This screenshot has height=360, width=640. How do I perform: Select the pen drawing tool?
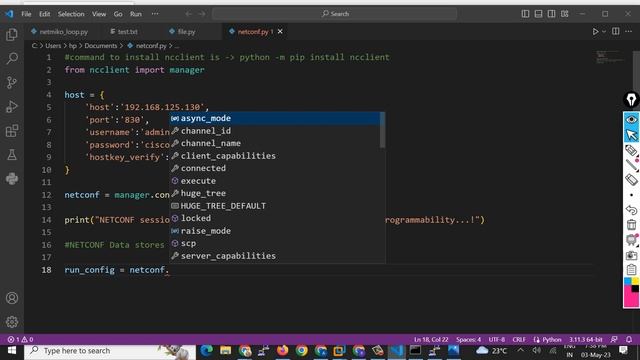(x=631, y=164)
